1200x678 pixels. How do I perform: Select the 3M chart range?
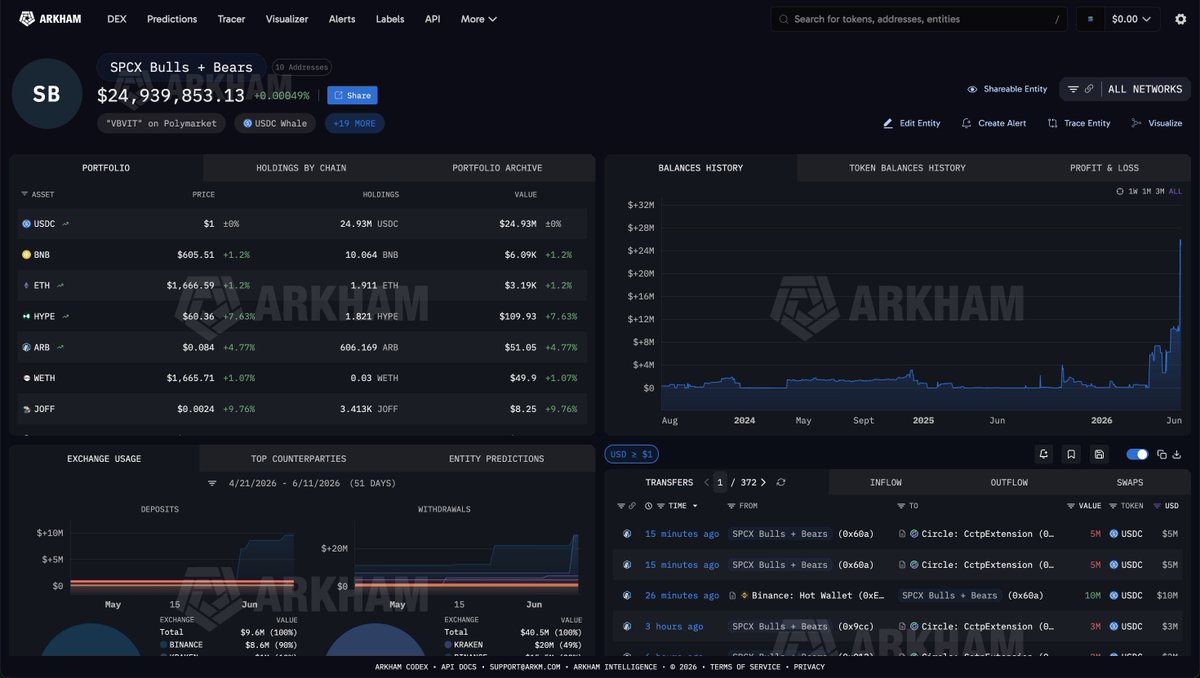[1160, 191]
